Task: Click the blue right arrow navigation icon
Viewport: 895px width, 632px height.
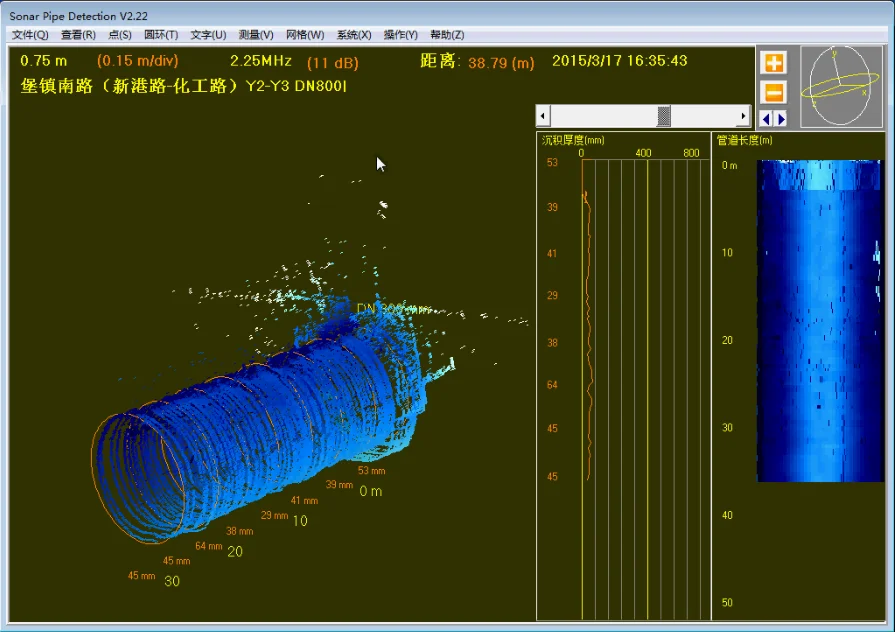Action: [779, 118]
